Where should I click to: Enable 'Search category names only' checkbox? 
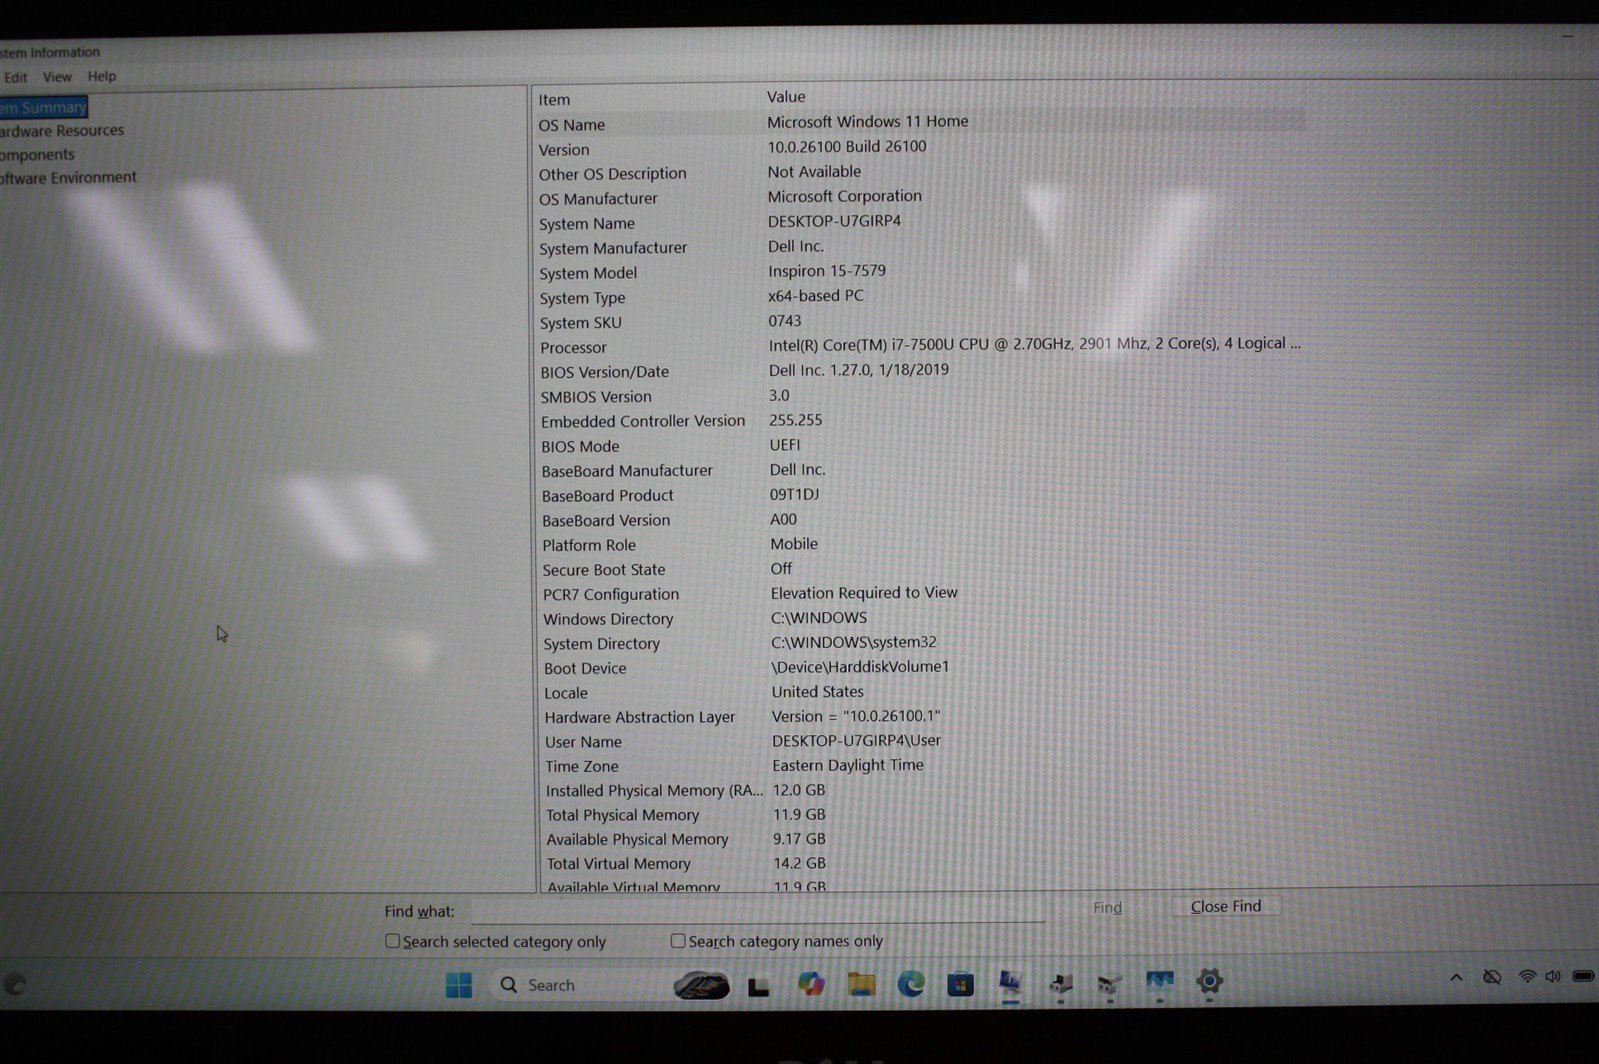(678, 941)
